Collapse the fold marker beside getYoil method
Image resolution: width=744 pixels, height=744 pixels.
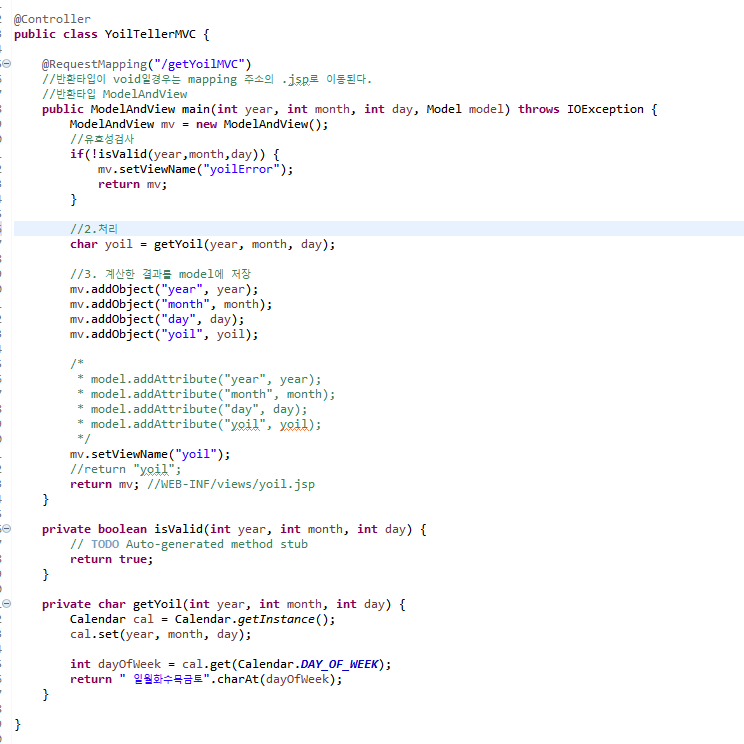7,604
